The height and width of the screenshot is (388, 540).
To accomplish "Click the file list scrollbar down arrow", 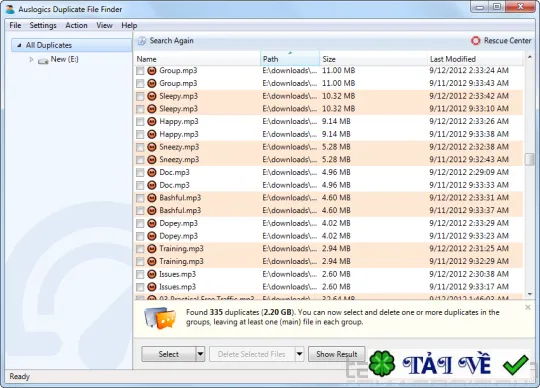I will click(529, 294).
